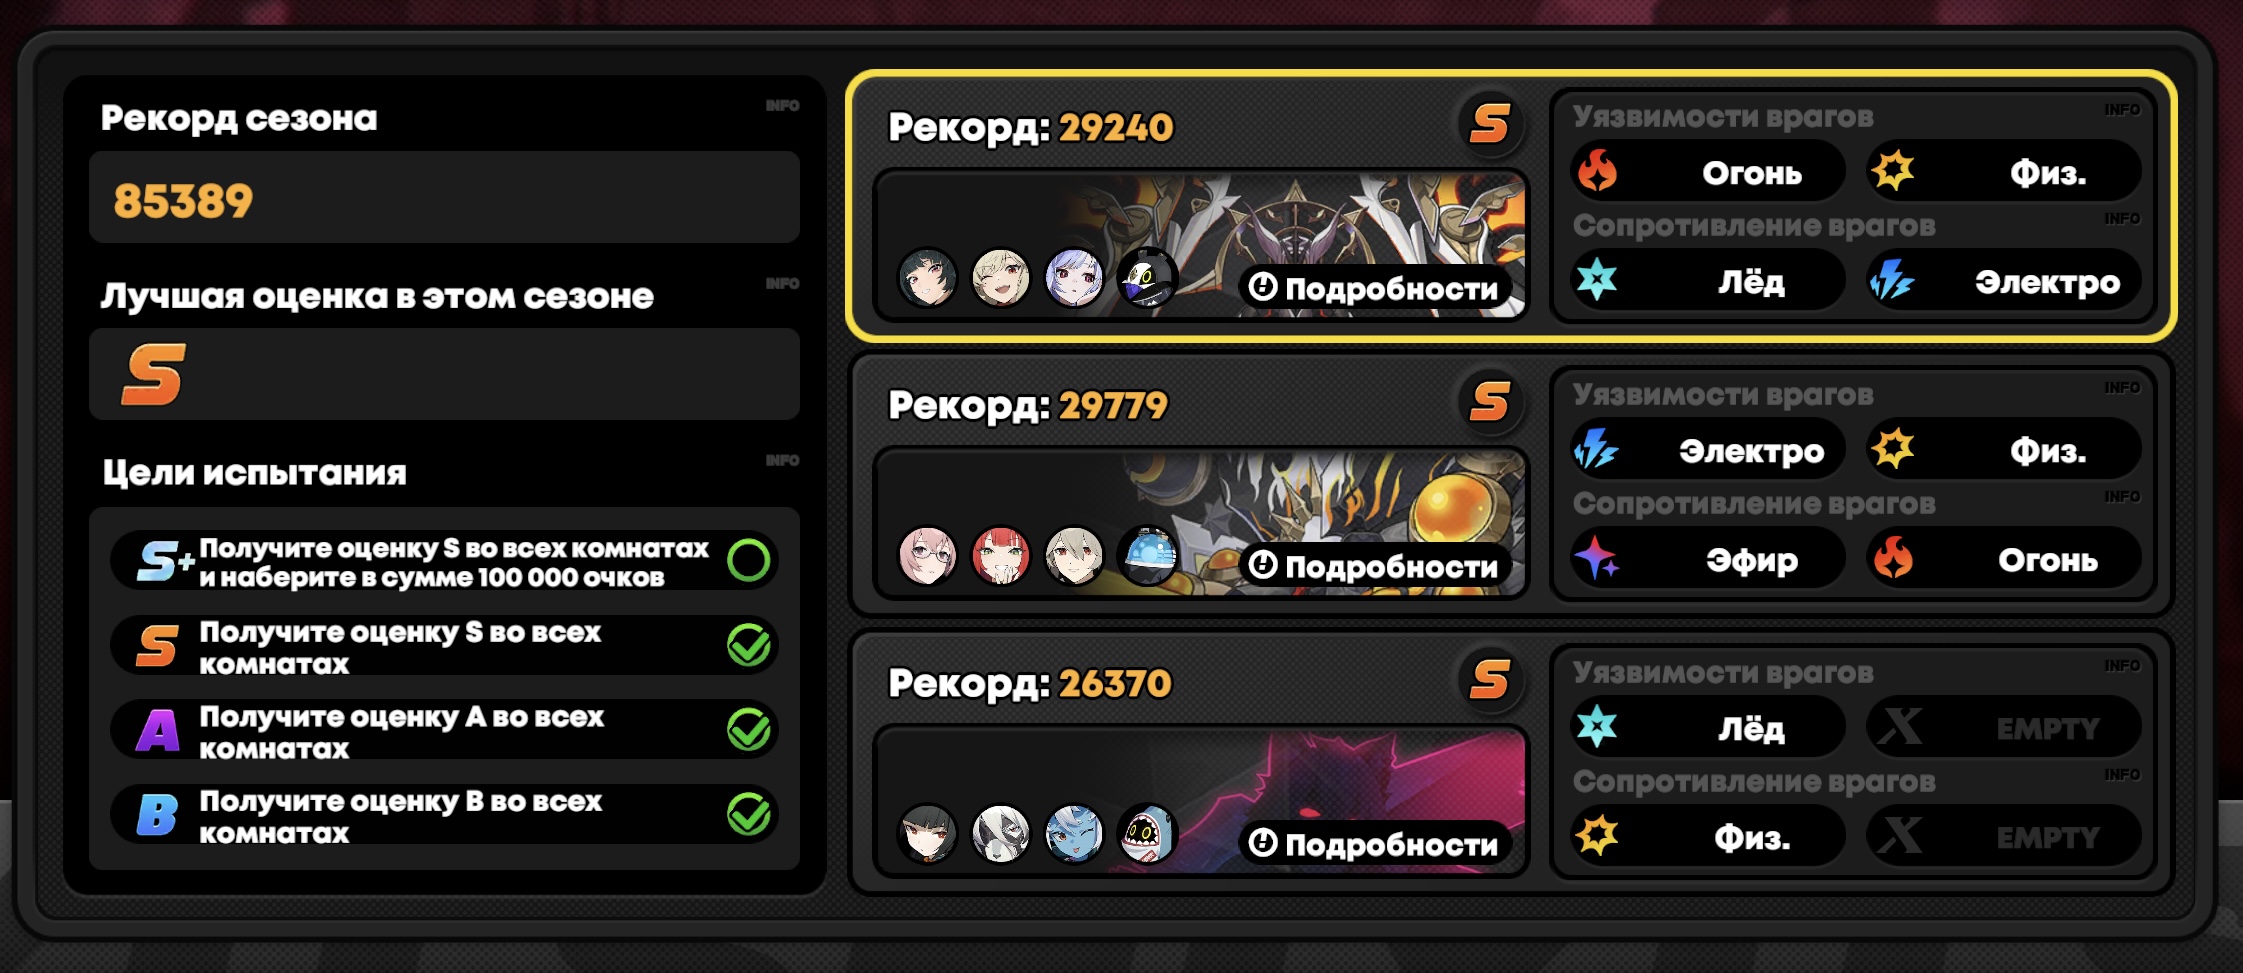Click the EMPTY weakness slot in third room
This screenshot has height=973, width=2243.
[2003, 727]
